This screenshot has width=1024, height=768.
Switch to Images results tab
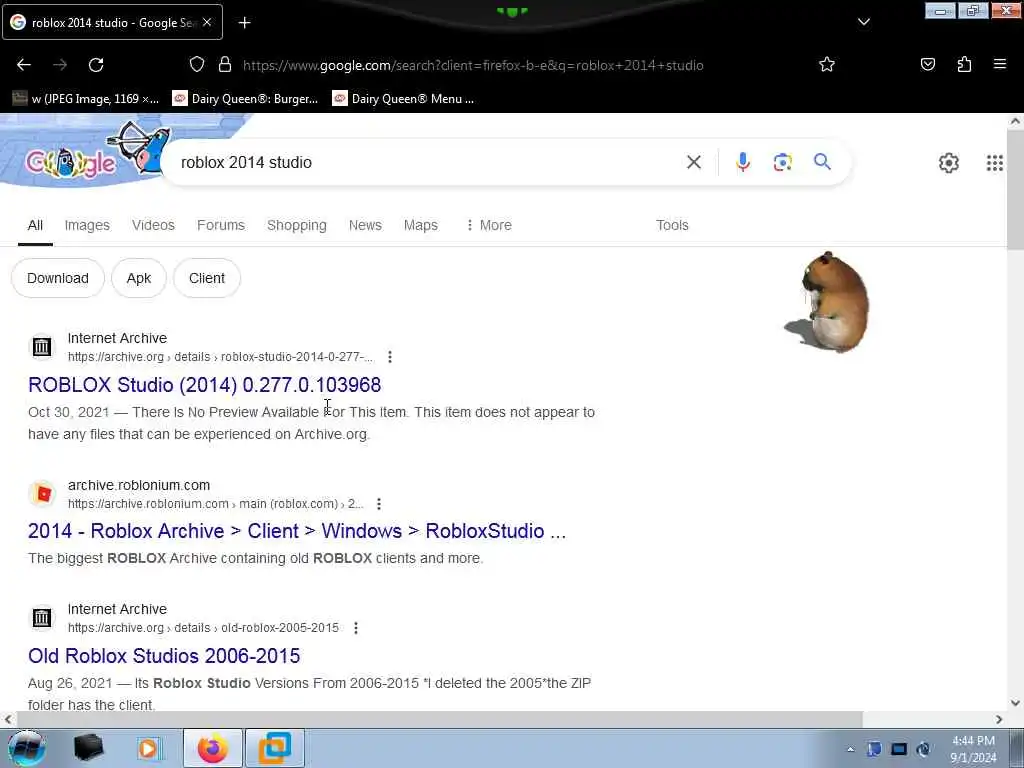87,225
